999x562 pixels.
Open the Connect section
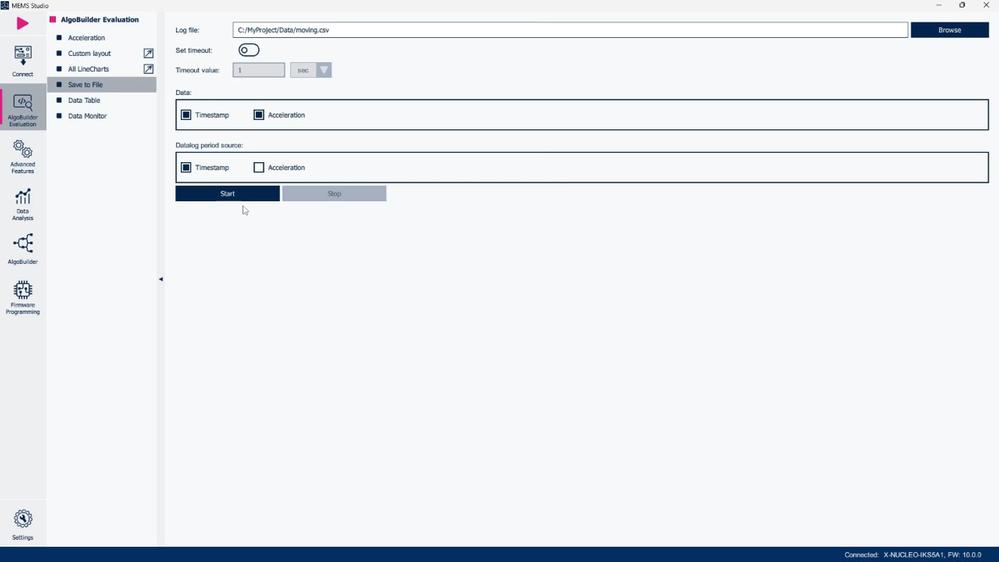22,61
